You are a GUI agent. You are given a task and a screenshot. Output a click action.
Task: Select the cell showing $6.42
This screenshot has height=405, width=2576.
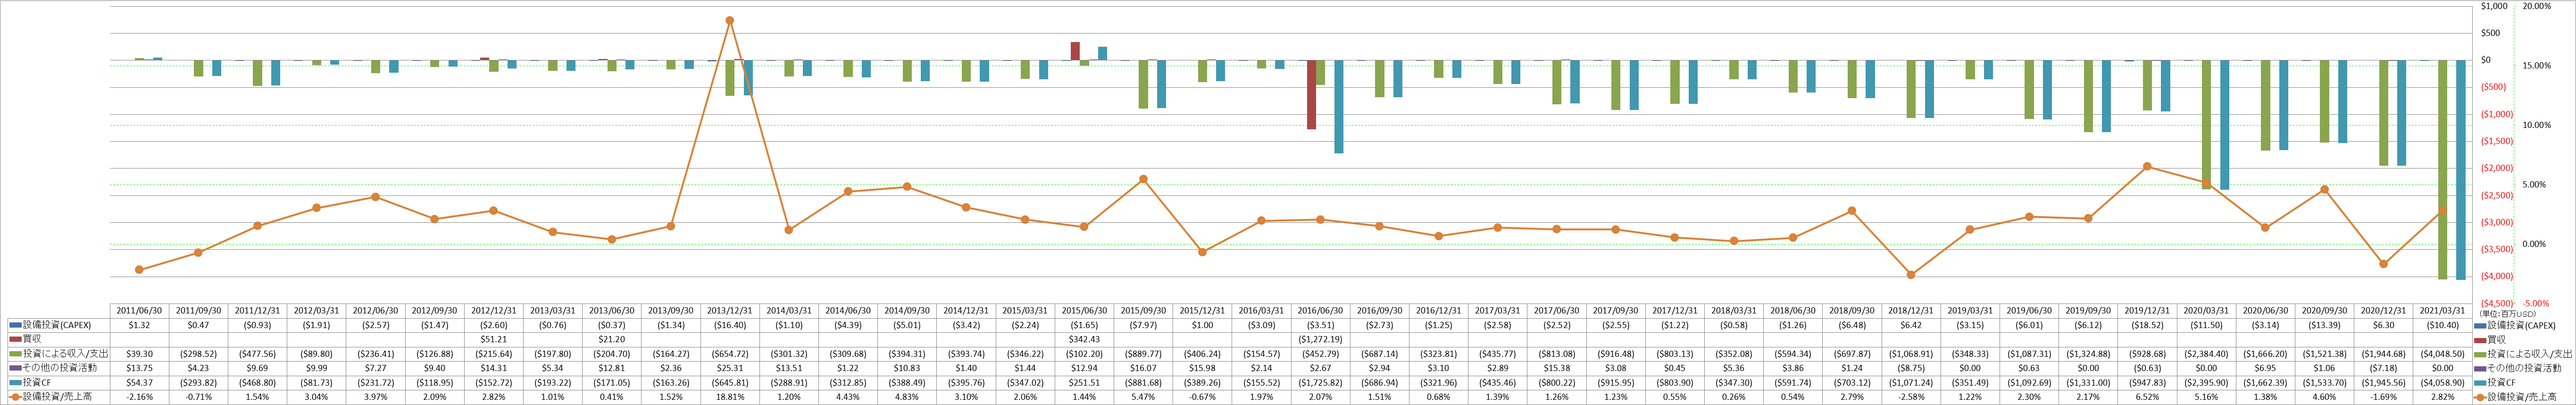[1911, 325]
